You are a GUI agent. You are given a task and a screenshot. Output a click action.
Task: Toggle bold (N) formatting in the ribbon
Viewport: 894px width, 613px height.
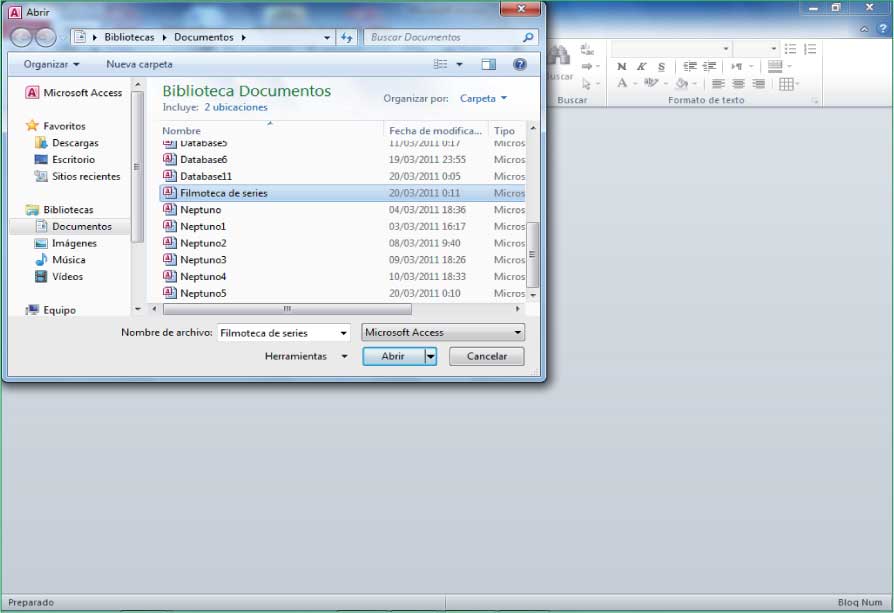(621, 67)
